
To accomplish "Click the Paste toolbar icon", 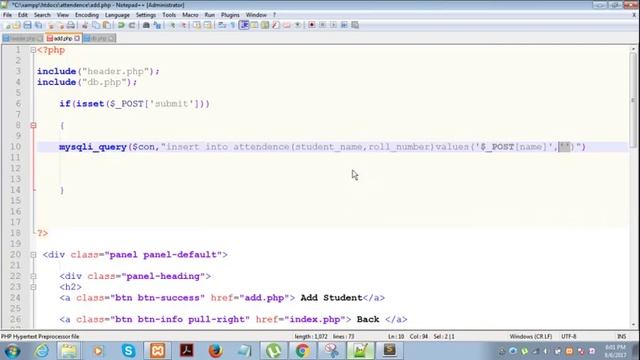I will tap(107, 25).
